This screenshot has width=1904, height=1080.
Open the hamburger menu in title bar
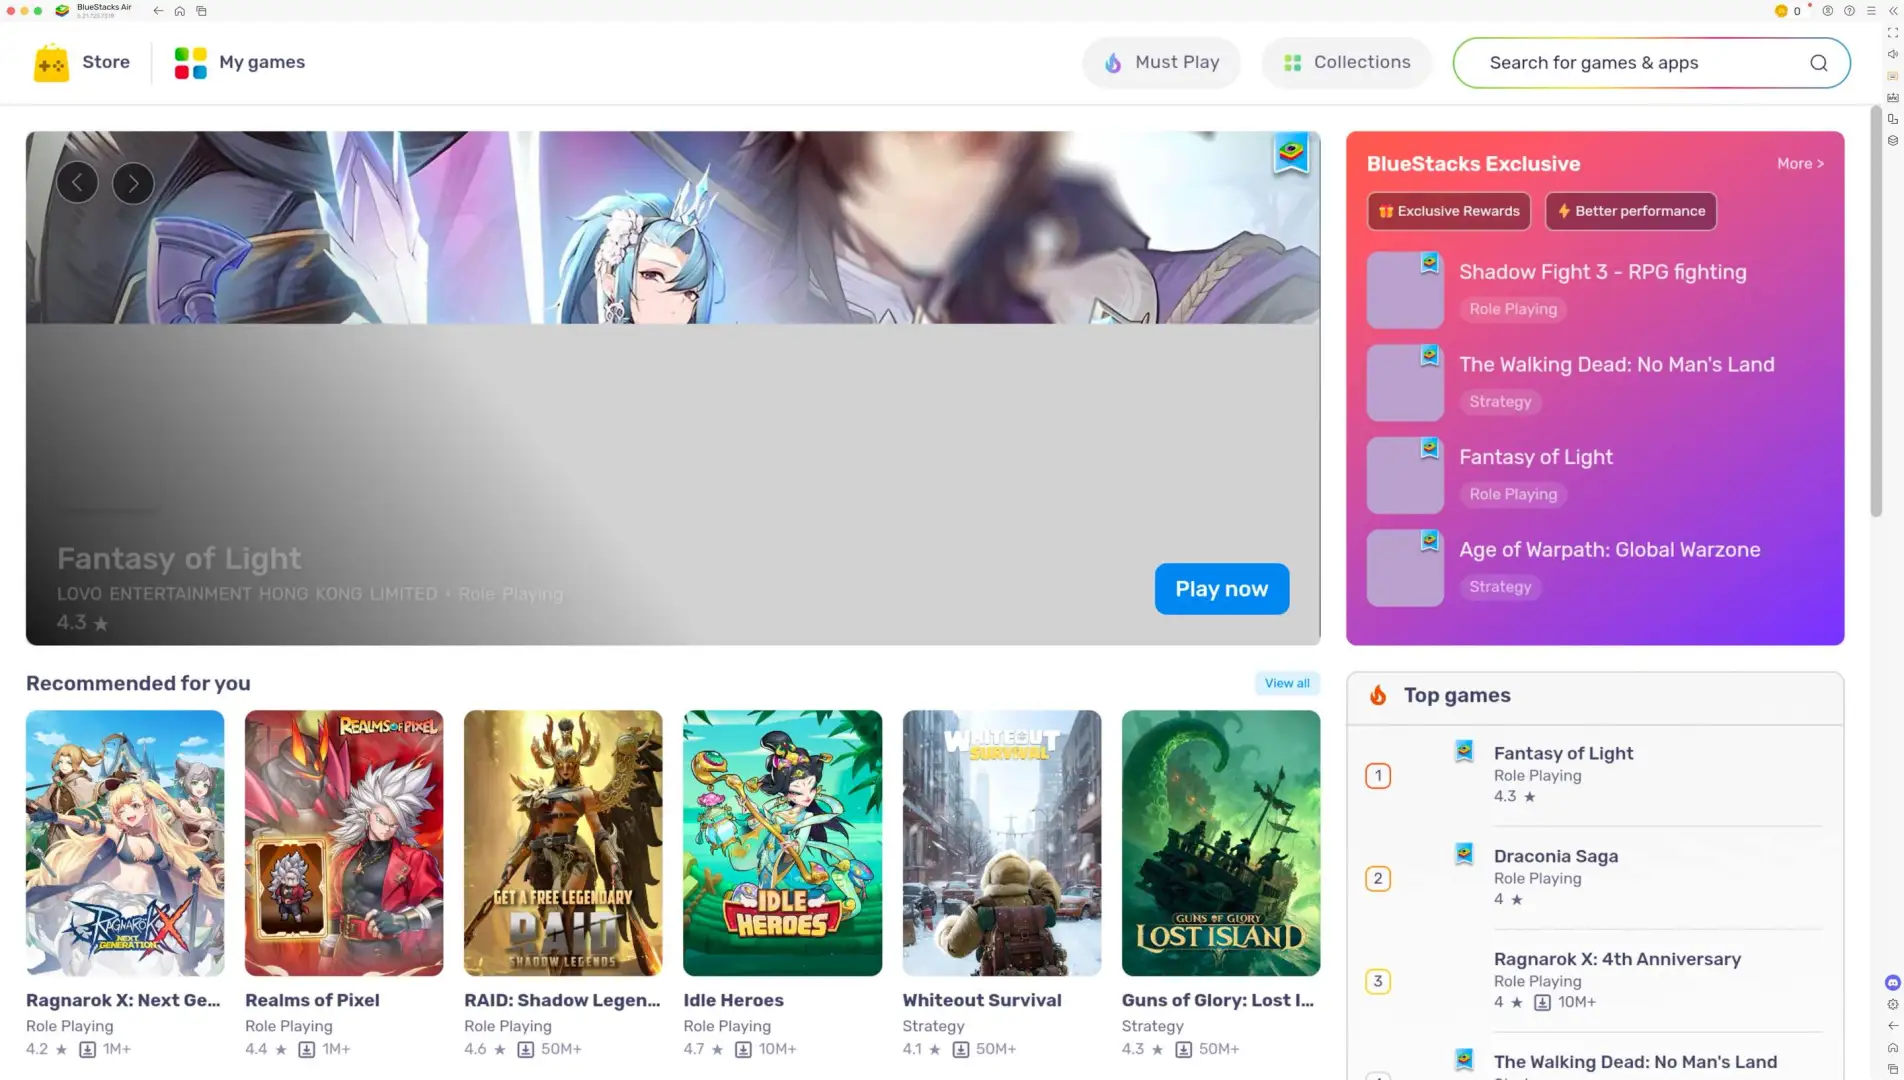[x=1871, y=11]
